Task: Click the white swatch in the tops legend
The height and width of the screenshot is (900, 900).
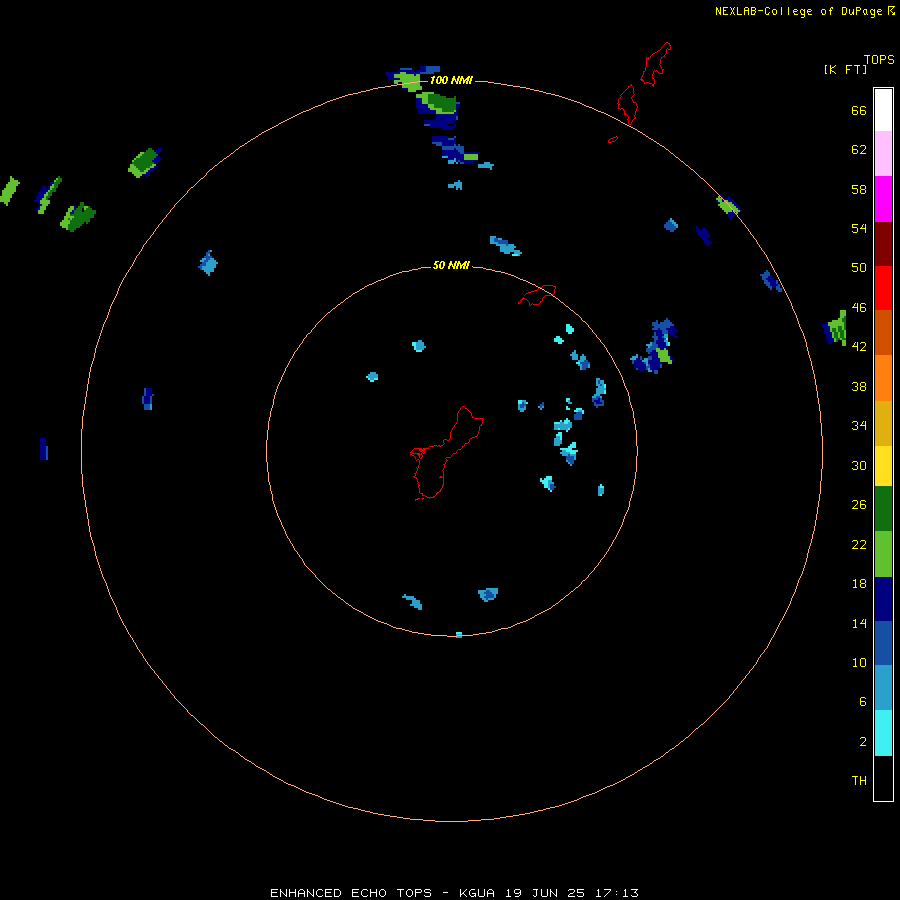Action: [x=883, y=110]
